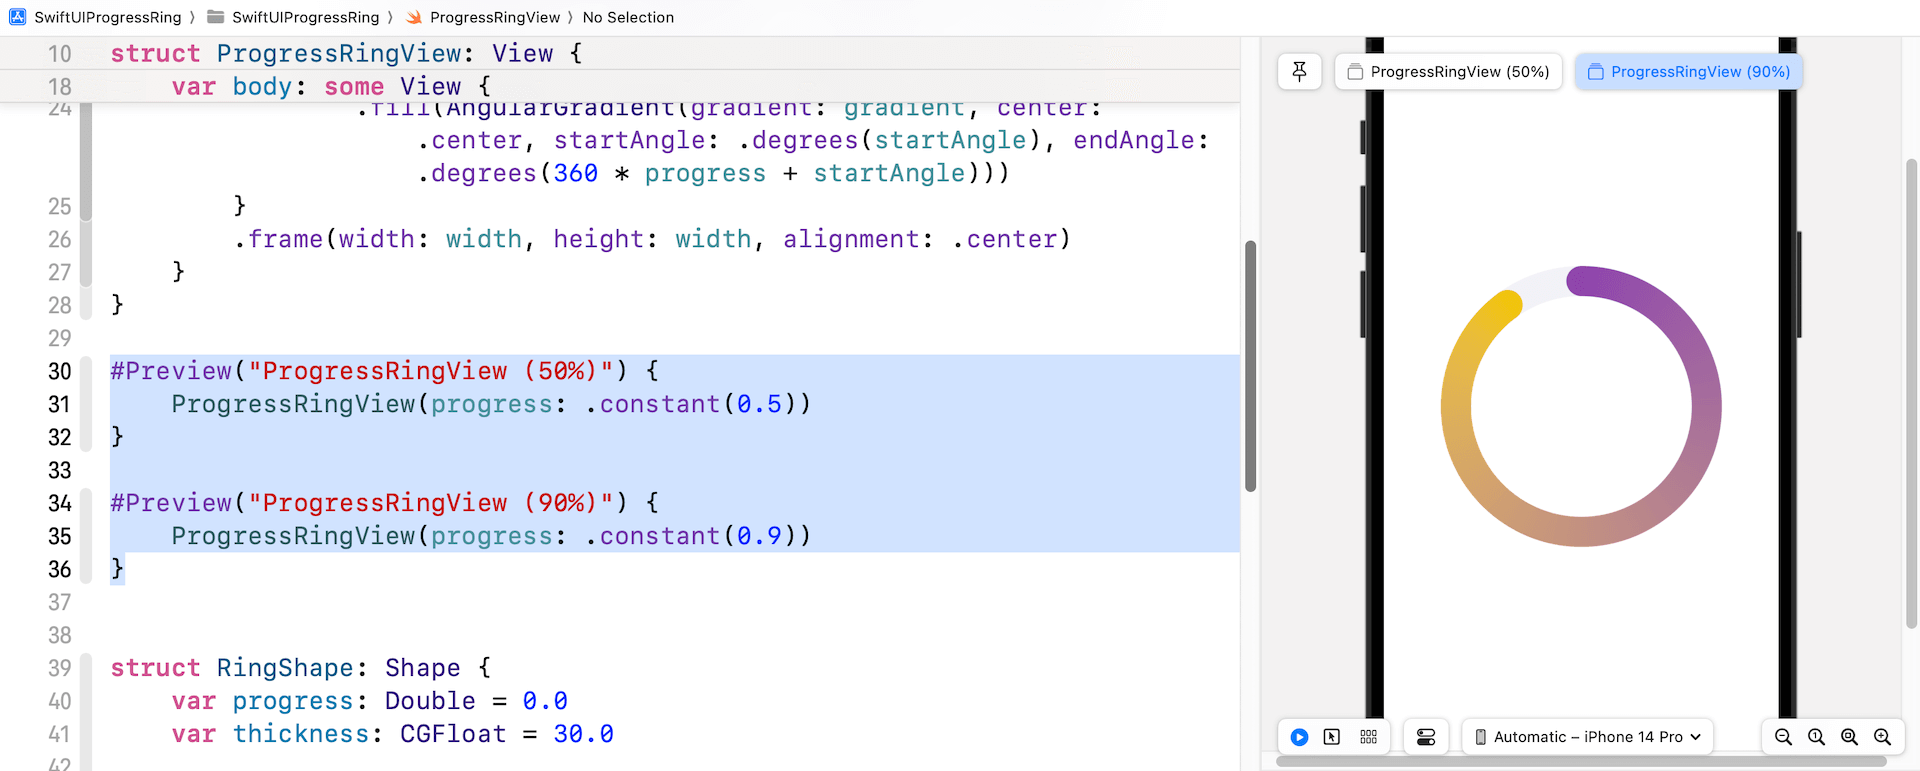
Task: Open canvas device settings icon
Action: 1426,737
